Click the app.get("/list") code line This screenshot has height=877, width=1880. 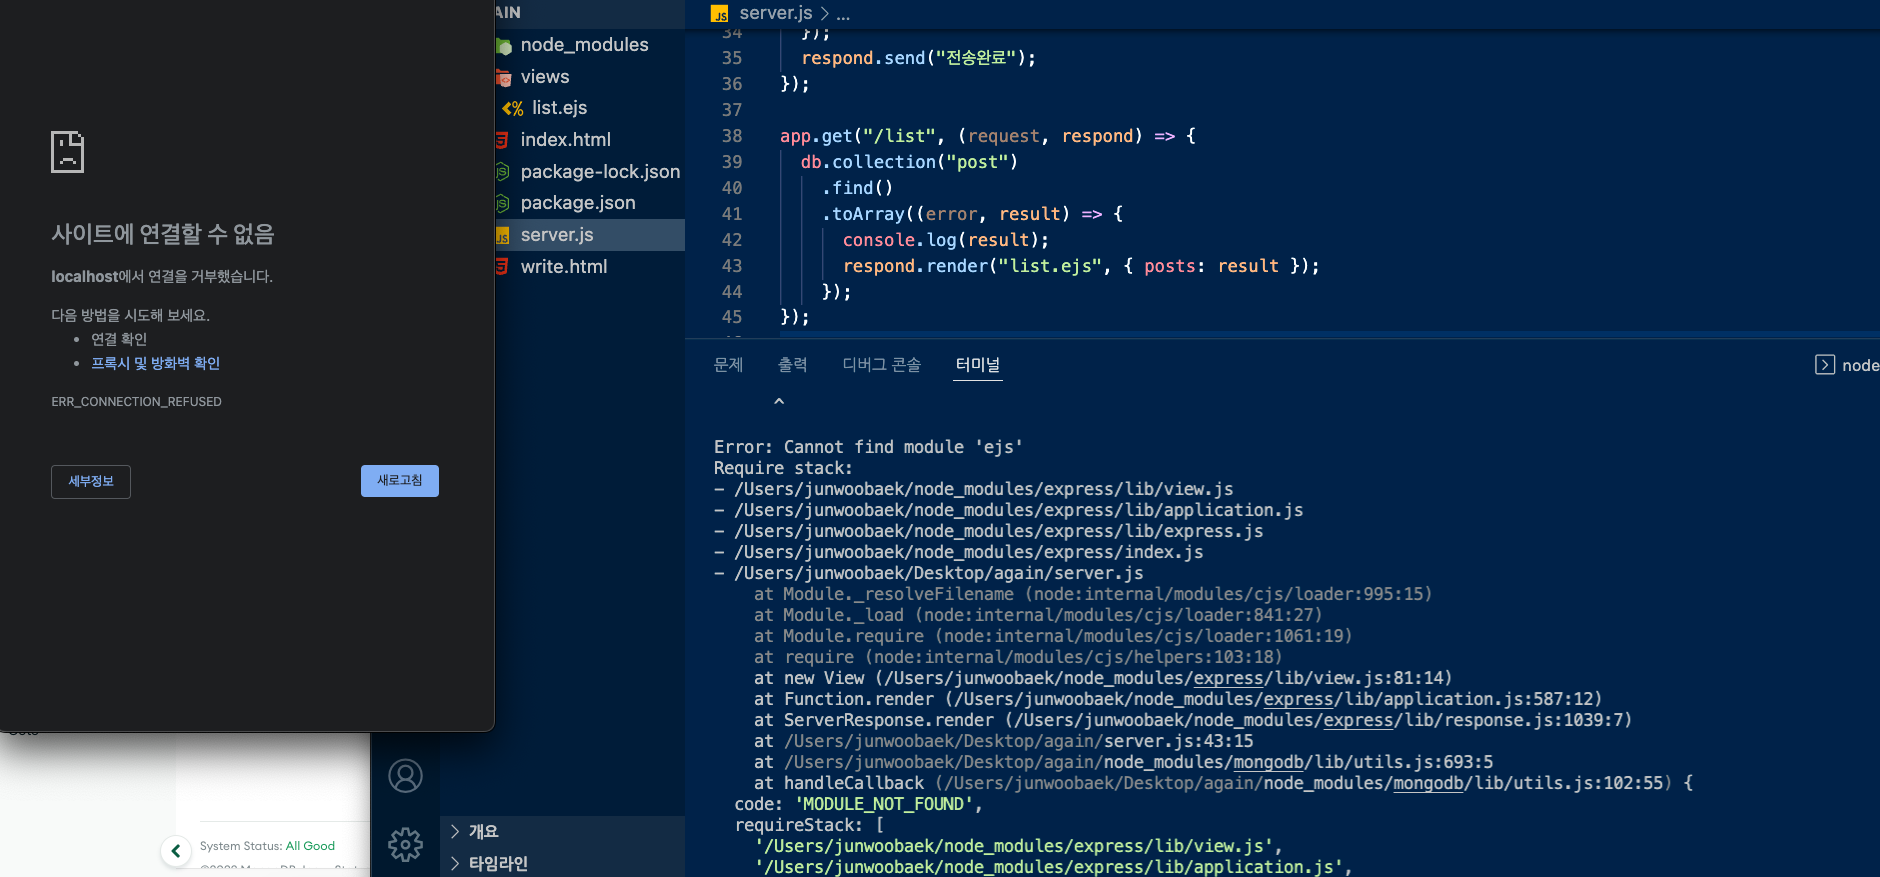point(988,136)
